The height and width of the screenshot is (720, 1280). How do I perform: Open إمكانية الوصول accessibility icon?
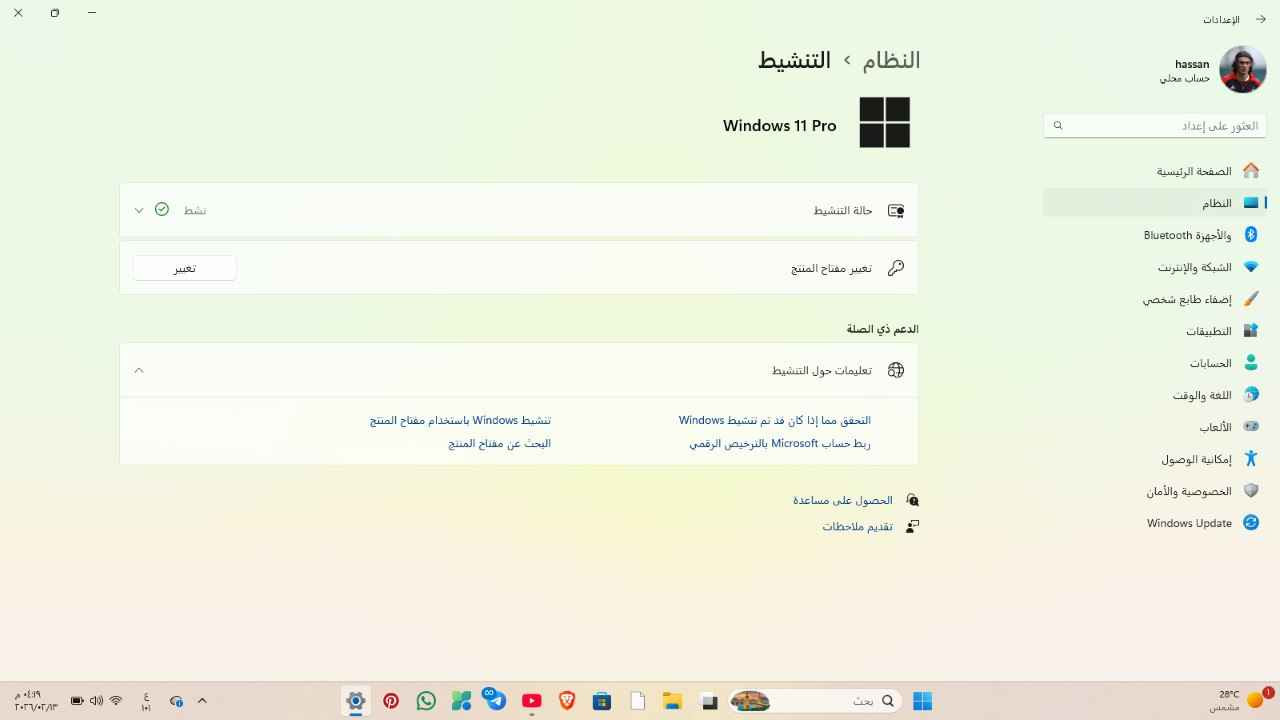(x=1250, y=459)
